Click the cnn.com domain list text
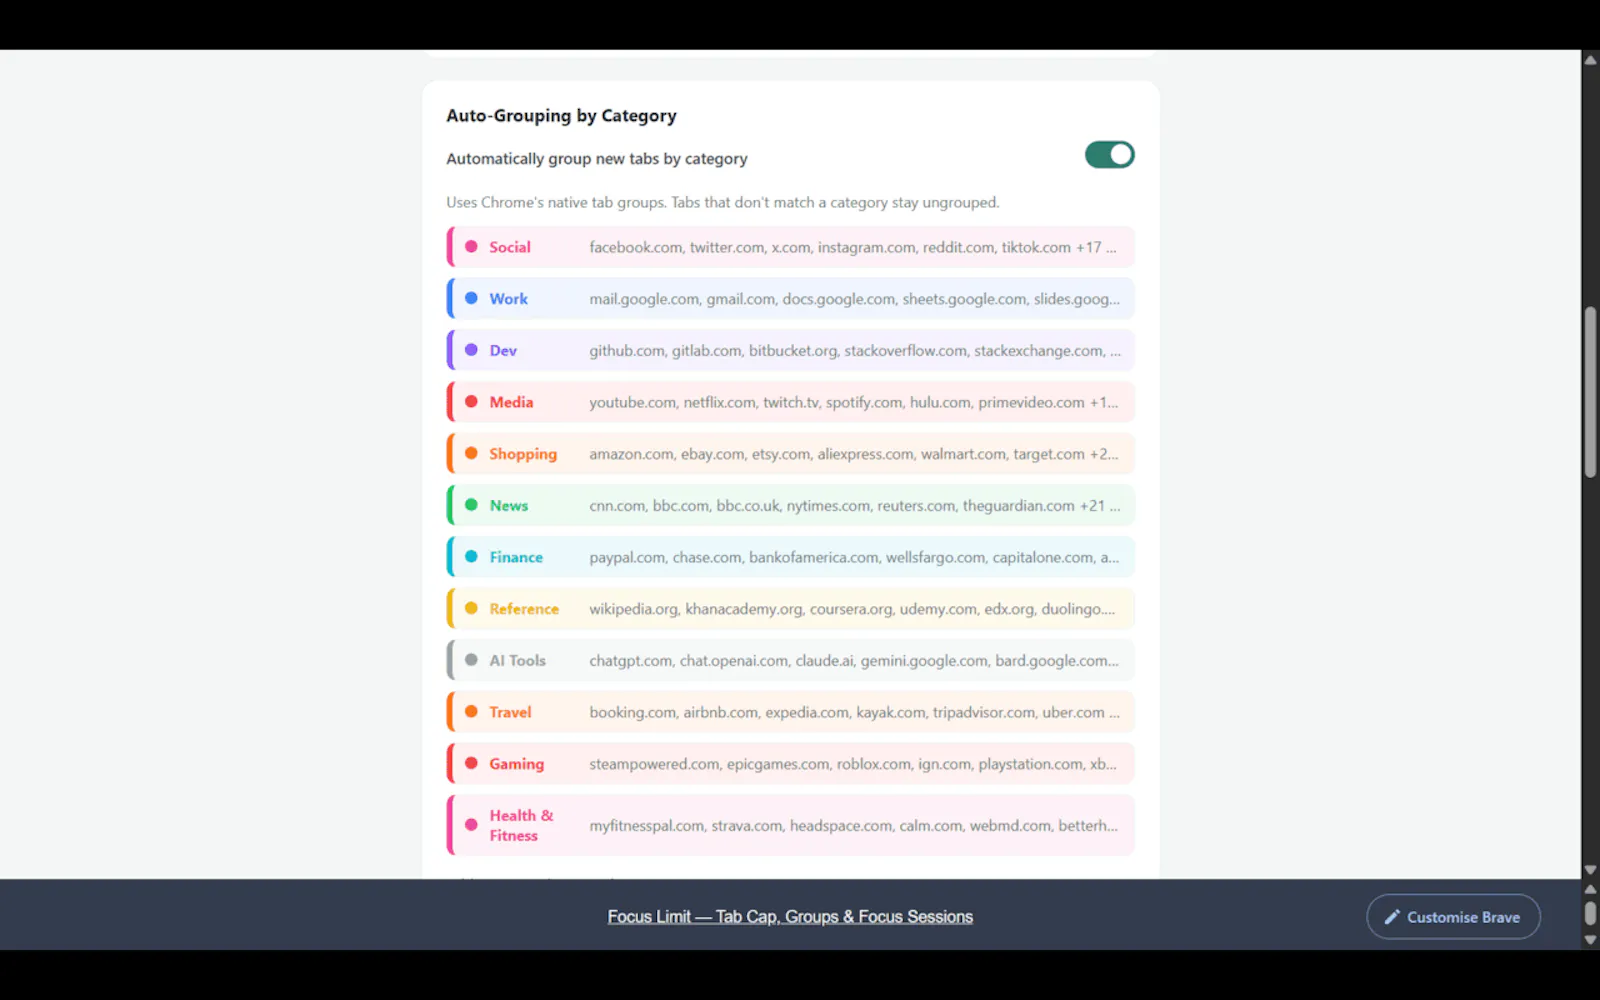Screen dimensions: 1600x1000 pos(855,506)
